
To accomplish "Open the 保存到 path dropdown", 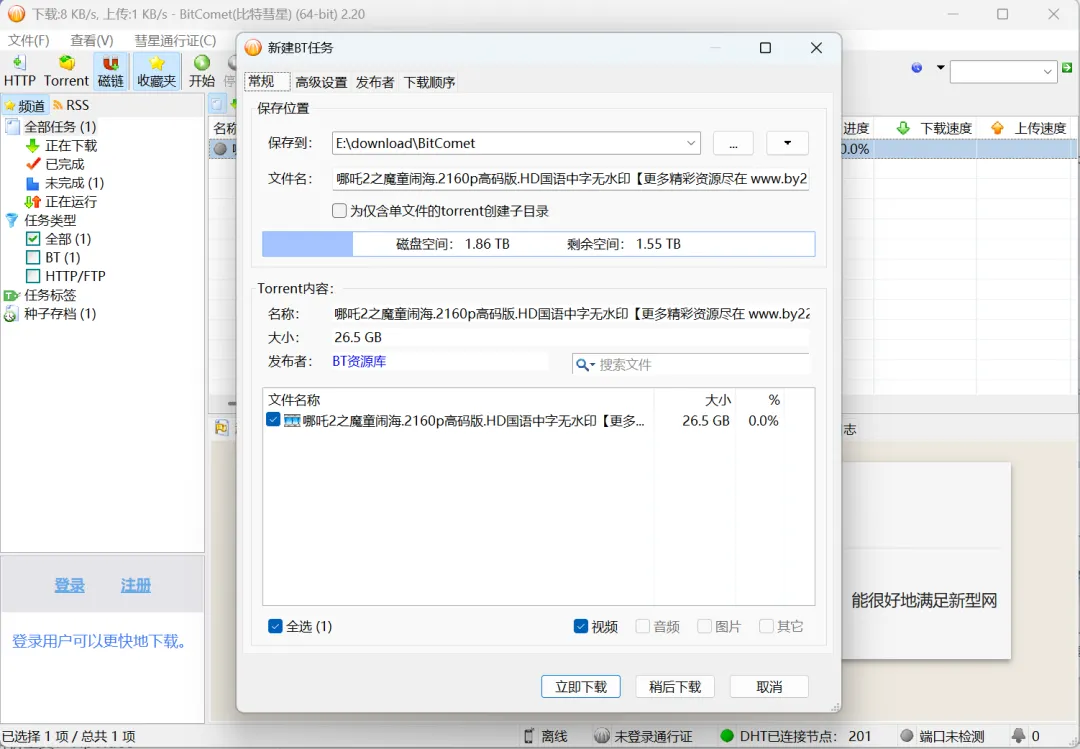I will (x=690, y=143).
